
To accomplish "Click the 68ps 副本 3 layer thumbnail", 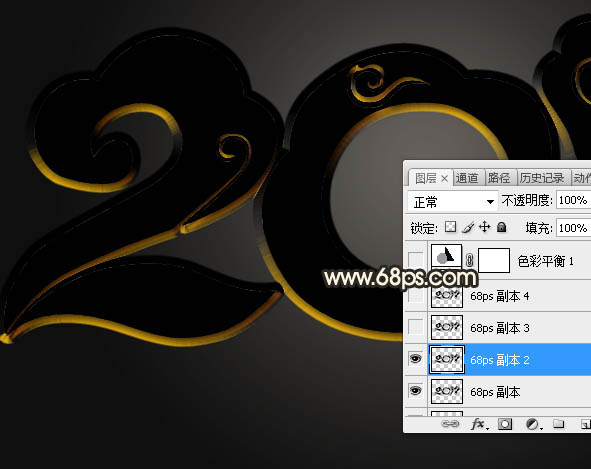I will click(447, 327).
